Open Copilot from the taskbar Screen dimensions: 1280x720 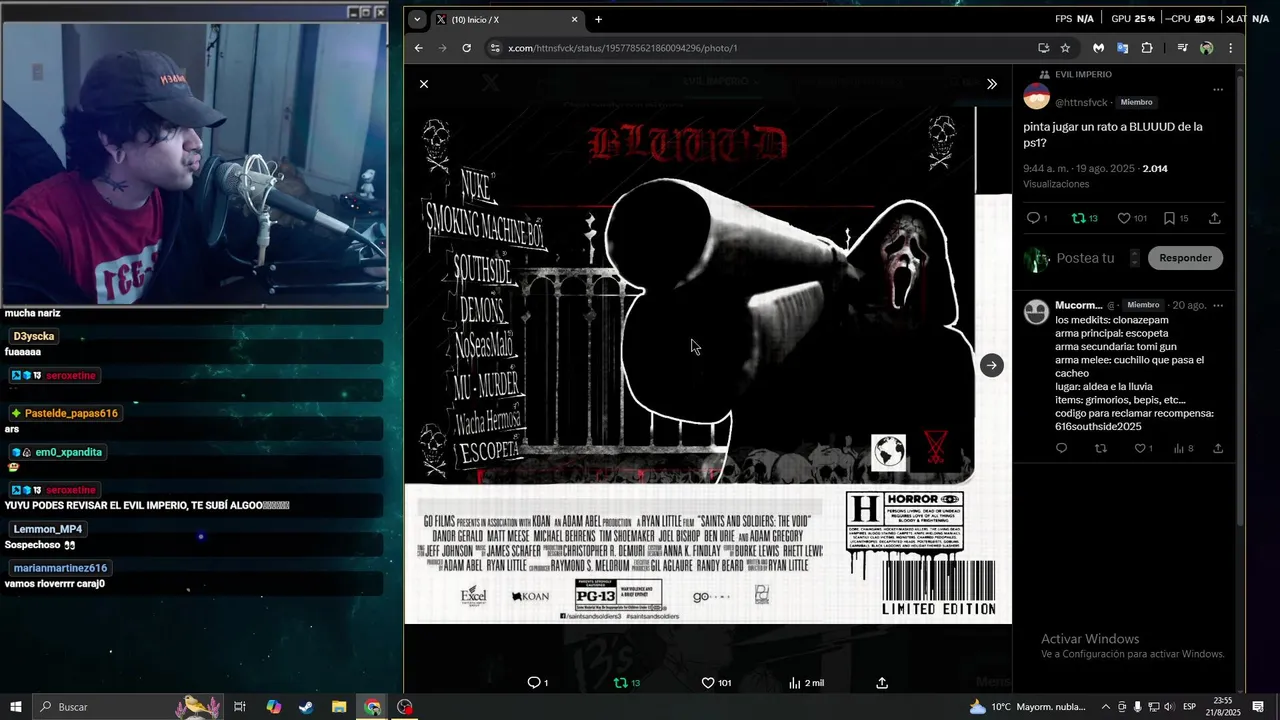pyautogui.click(x=274, y=707)
